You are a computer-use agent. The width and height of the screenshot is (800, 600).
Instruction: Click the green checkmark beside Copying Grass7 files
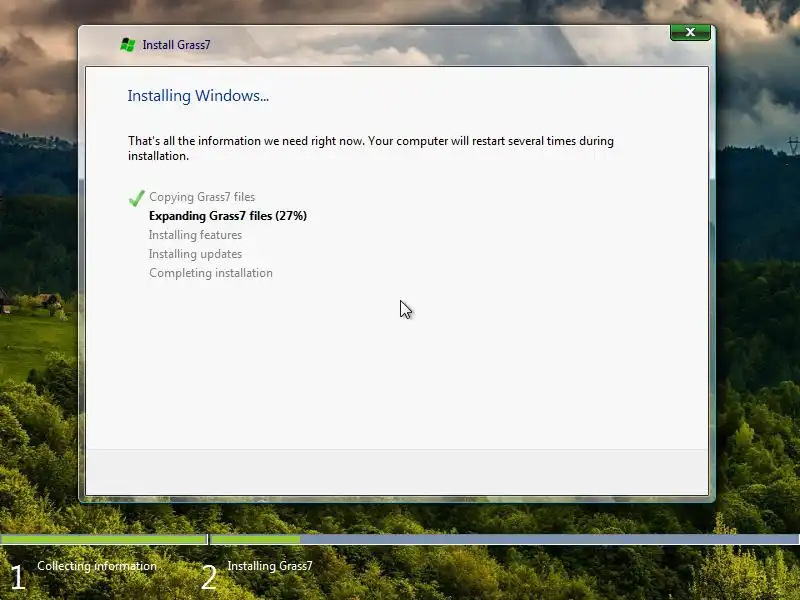(x=137, y=197)
